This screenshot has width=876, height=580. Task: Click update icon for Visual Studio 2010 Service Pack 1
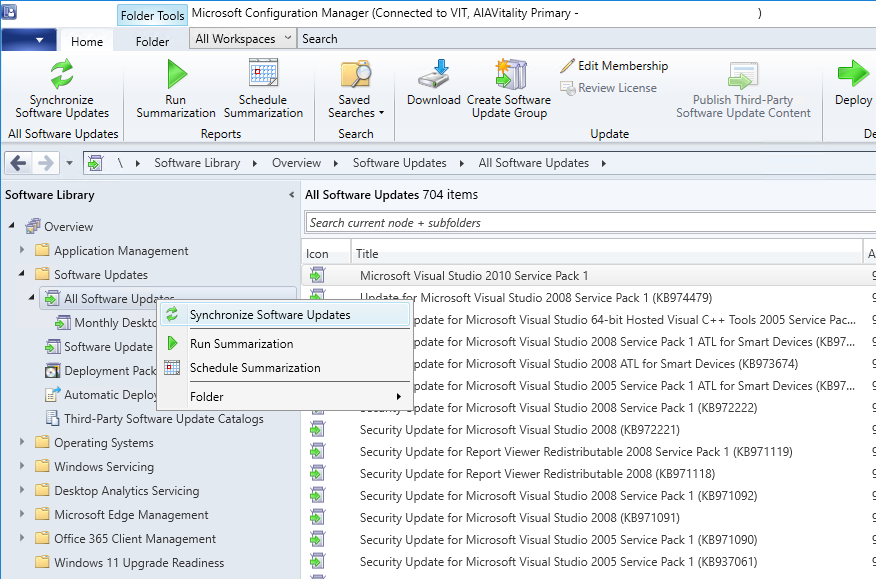317,275
